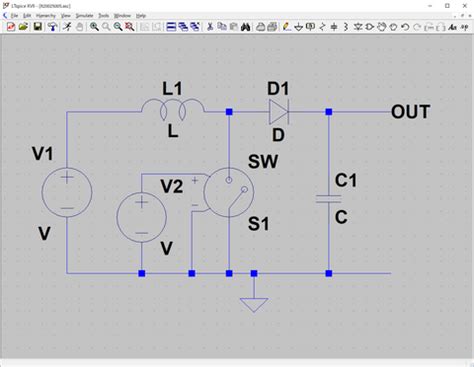Place a Ground symbol tool
Viewport: 474px width, 367px height.
click(298, 27)
